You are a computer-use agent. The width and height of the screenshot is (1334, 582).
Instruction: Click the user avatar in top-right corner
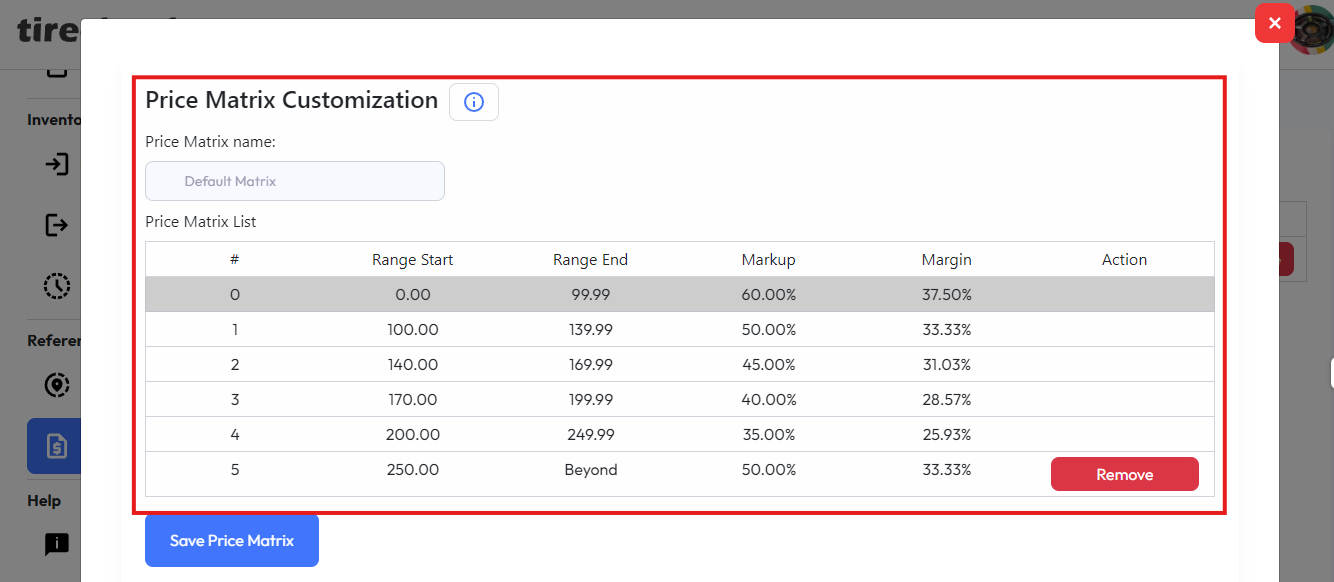click(1314, 30)
